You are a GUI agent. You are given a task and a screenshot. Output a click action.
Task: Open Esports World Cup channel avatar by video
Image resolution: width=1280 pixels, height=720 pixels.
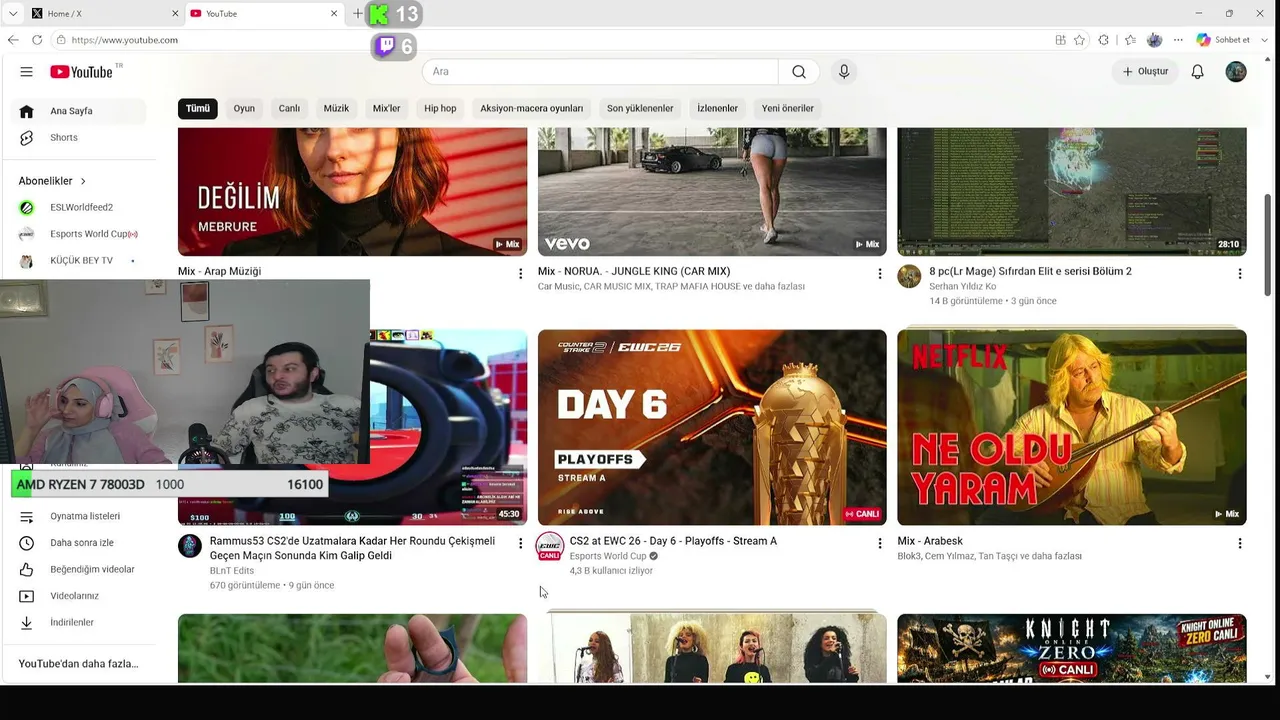point(549,546)
